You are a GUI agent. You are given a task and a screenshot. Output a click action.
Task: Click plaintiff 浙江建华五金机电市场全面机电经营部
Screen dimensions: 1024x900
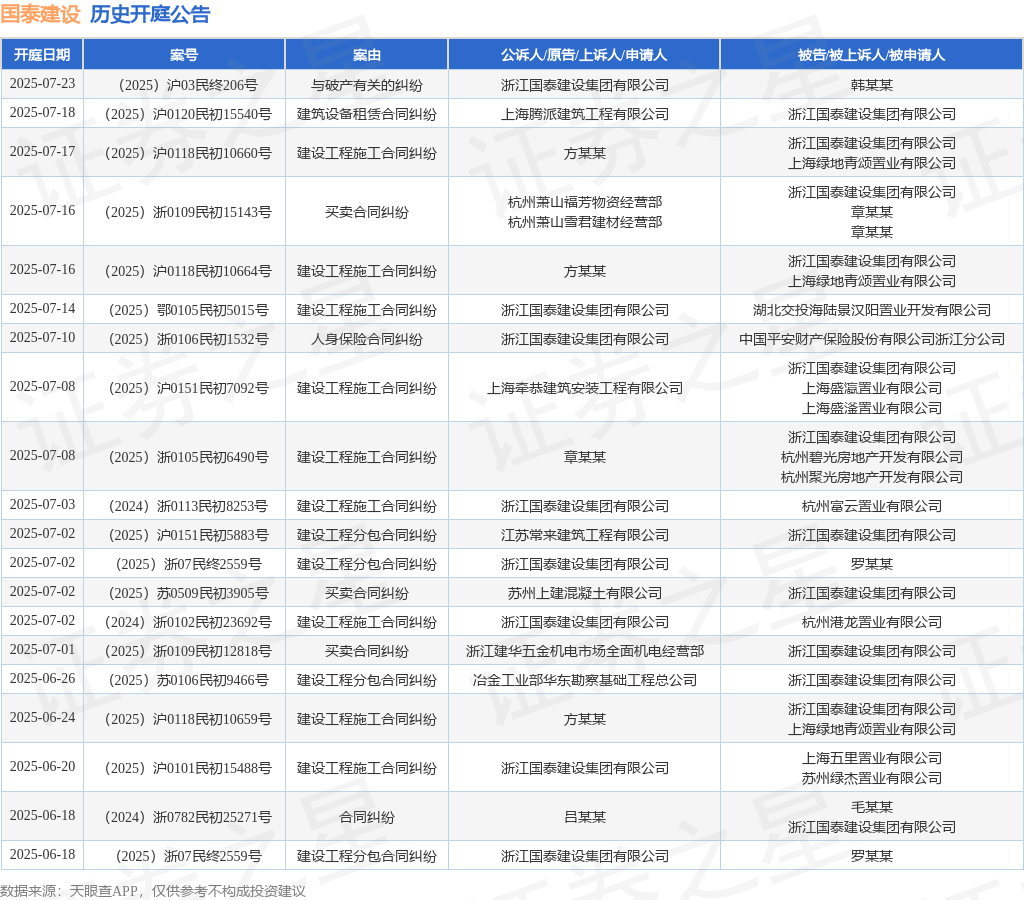[584, 651]
